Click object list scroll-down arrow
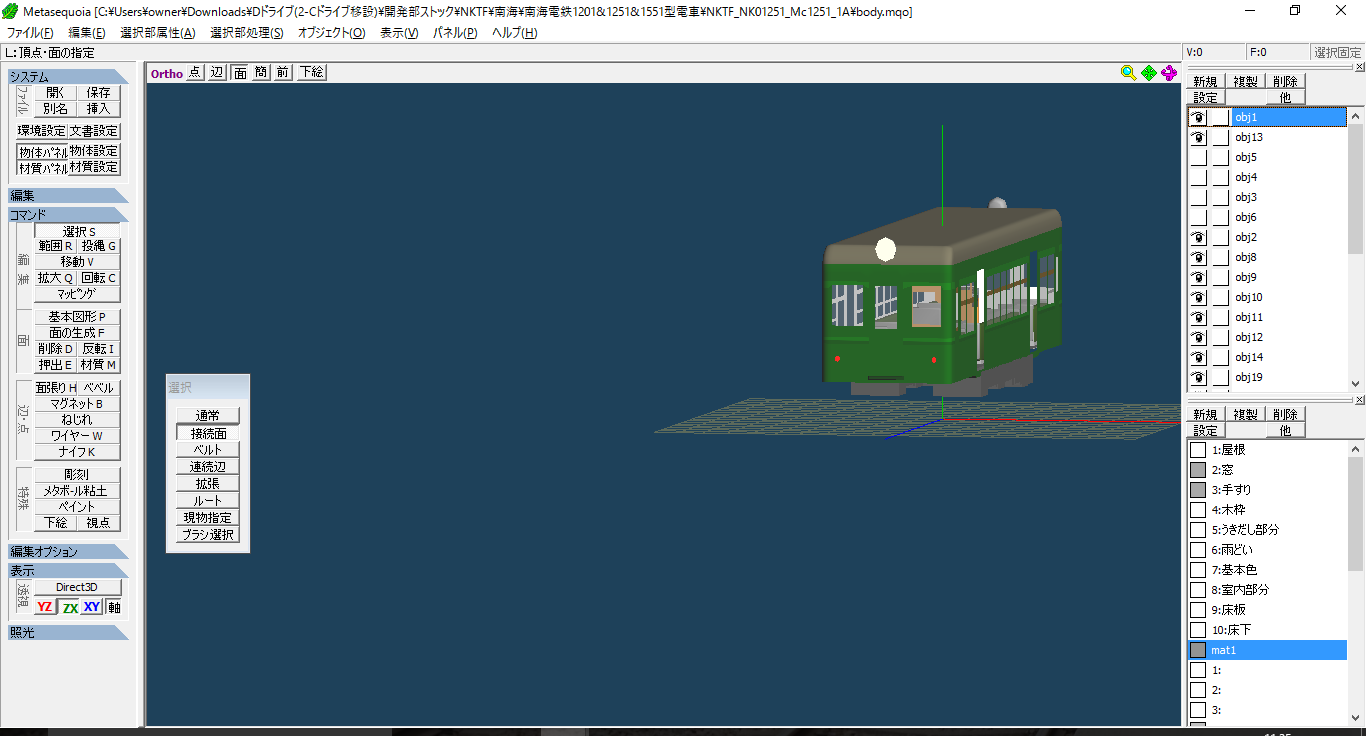Screen dimensions: 1366x736 [x=1356, y=383]
